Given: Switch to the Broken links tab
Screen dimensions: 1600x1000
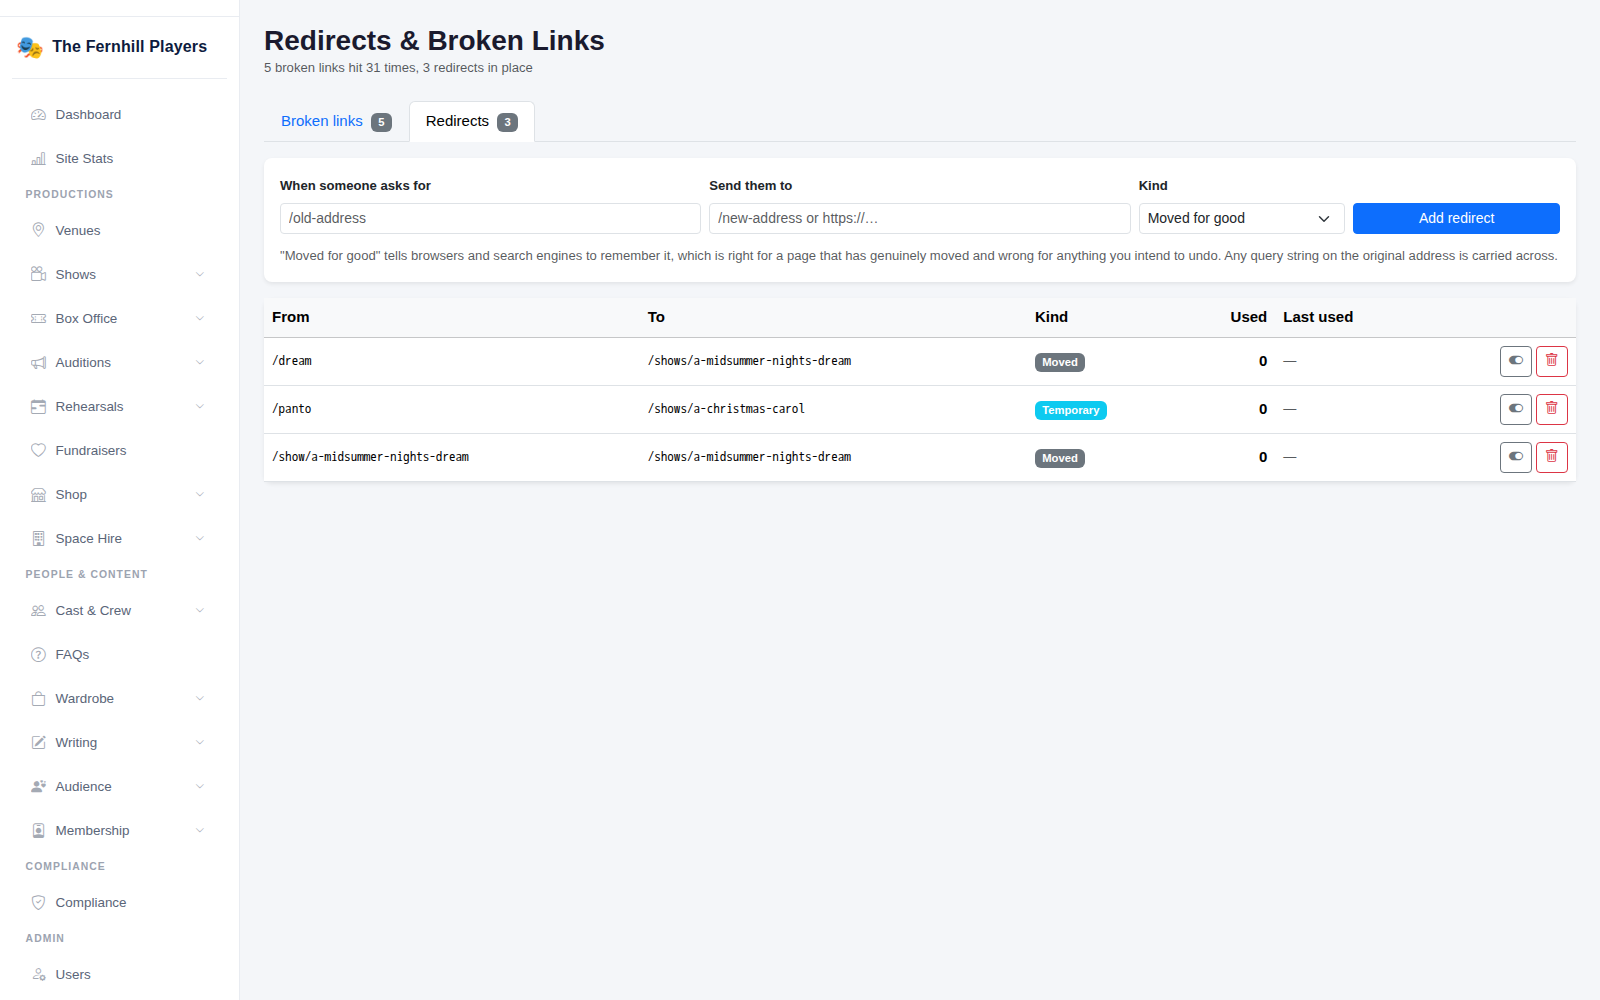Looking at the screenshot, I should coord(336,121).
